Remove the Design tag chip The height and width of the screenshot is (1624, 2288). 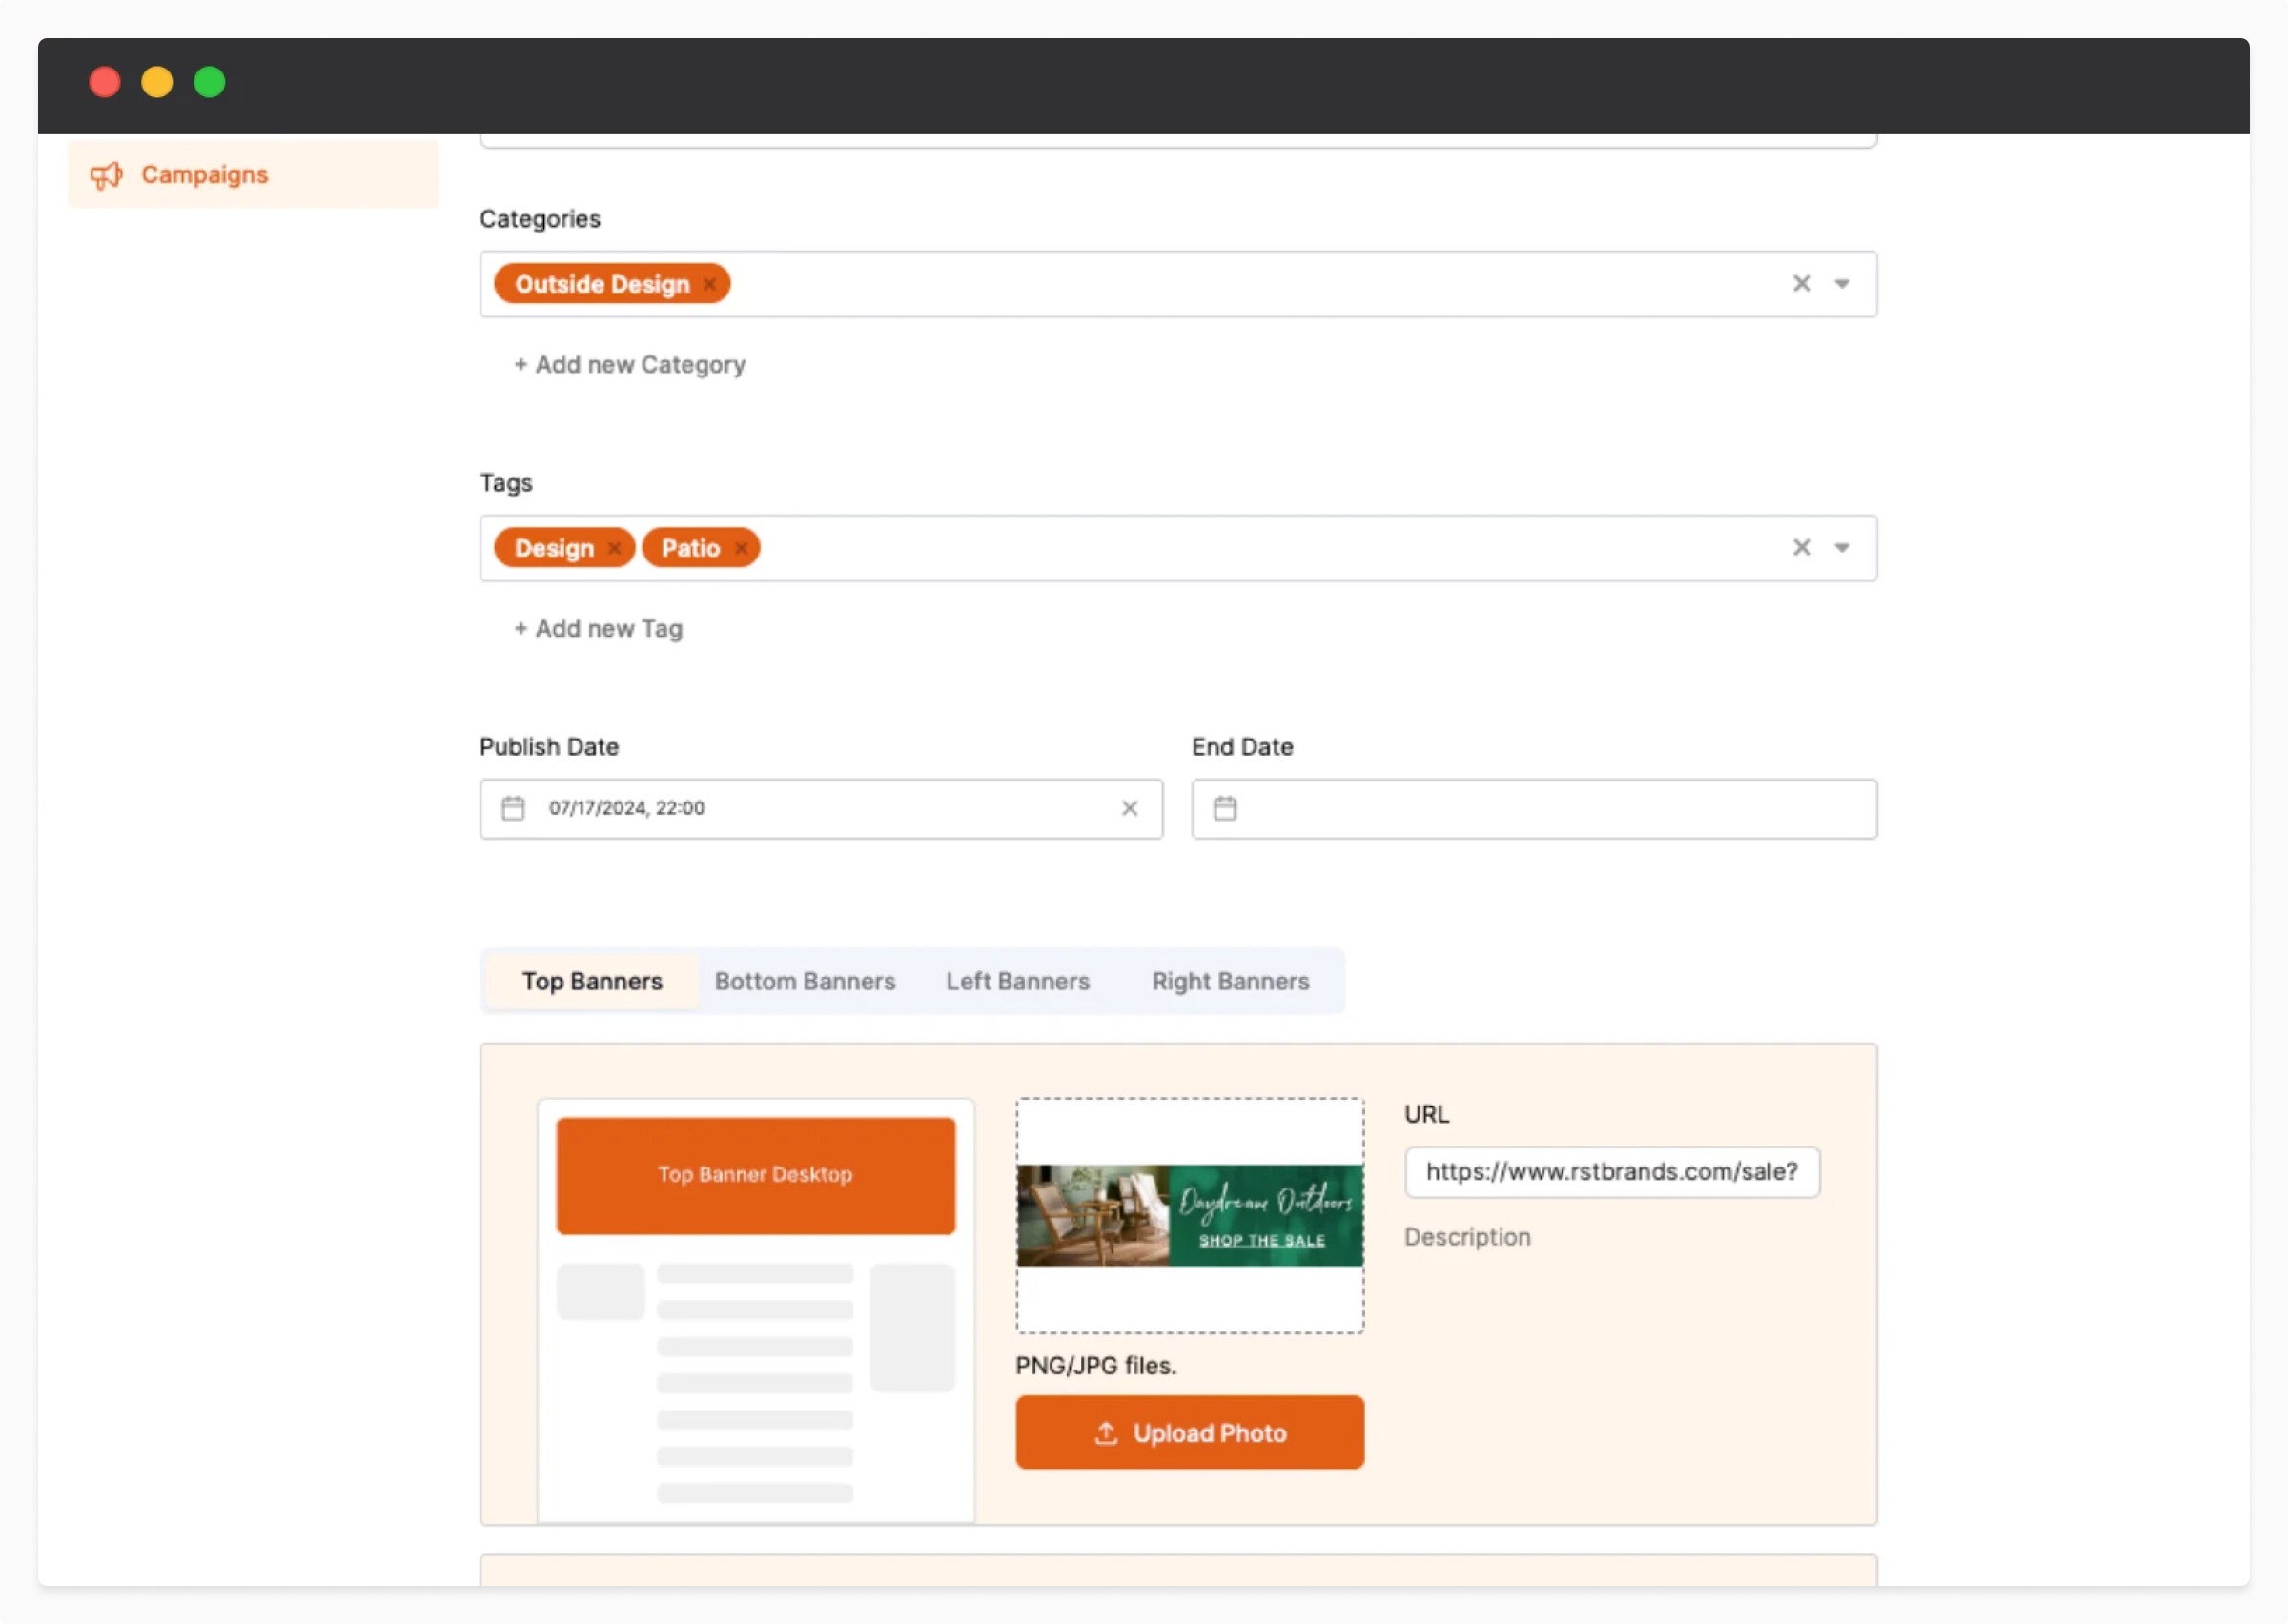coord(614,548)
